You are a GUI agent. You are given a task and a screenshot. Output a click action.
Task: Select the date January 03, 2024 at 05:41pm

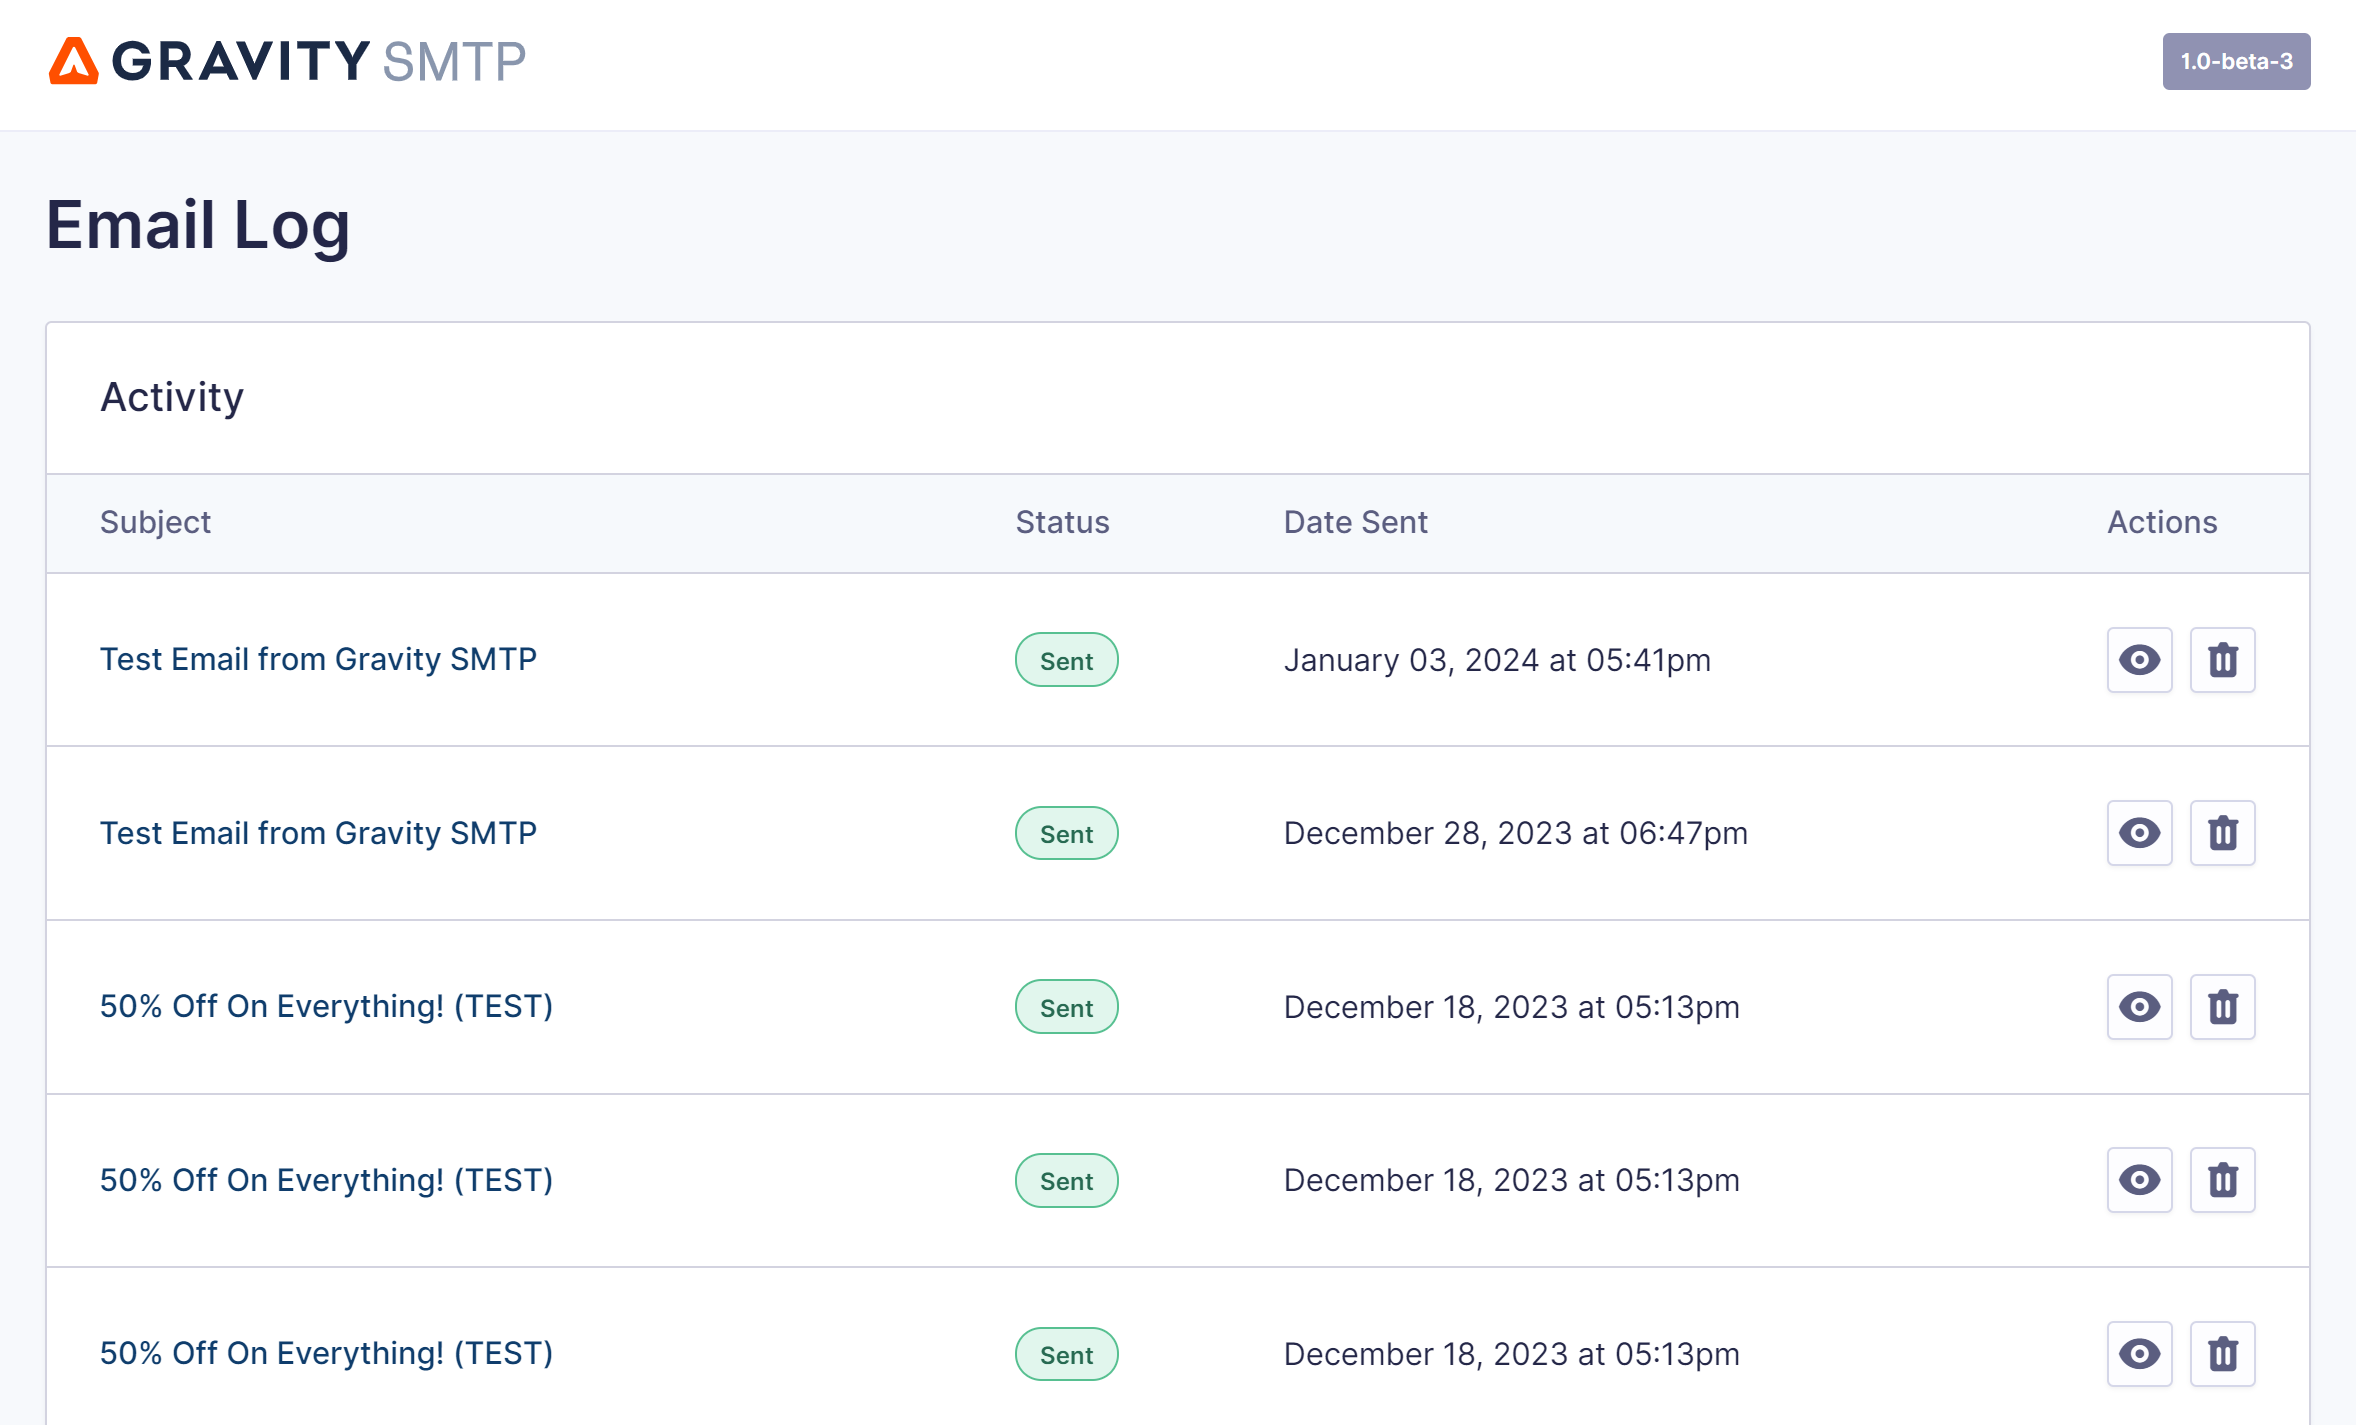pos(1497,660)
